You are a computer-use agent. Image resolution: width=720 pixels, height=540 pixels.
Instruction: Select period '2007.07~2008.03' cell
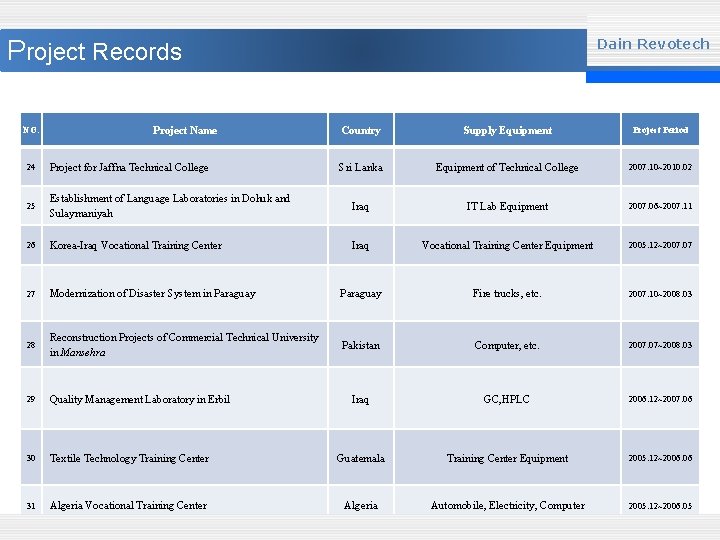[660, 344]
